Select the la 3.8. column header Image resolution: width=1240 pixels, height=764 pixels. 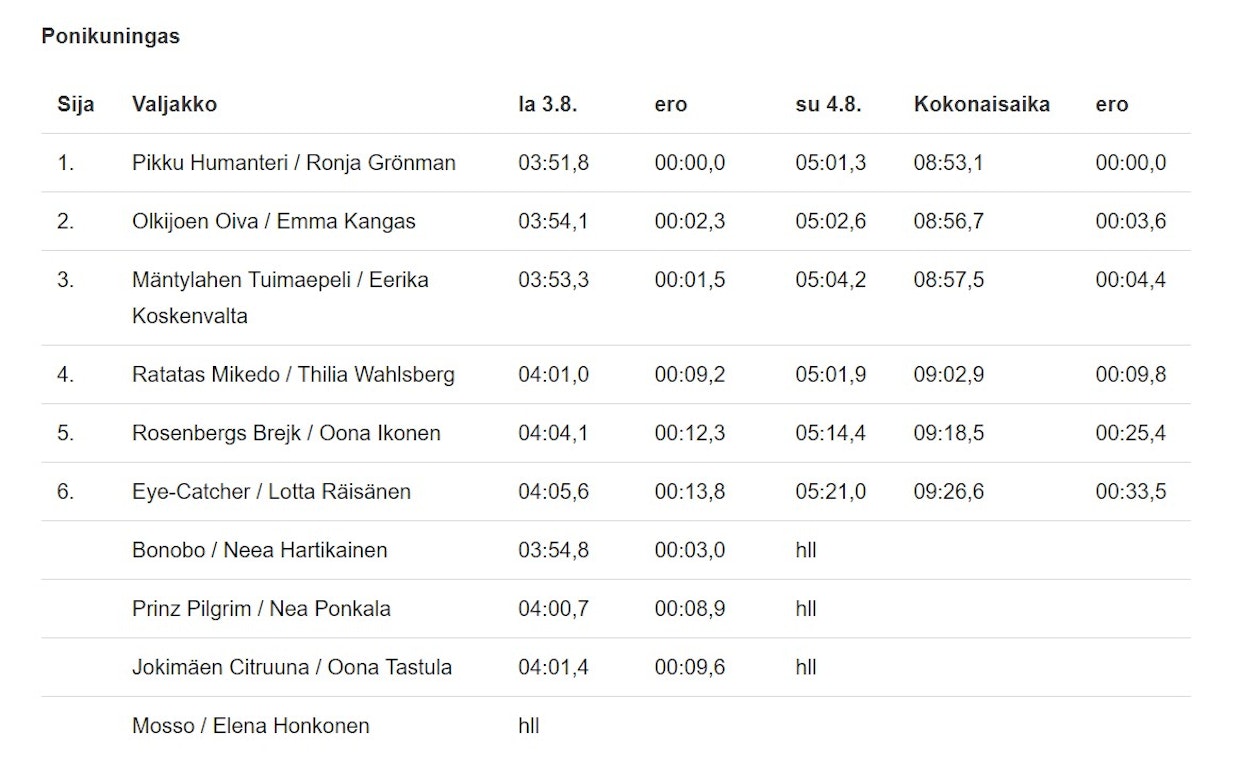tap(547, 104)
